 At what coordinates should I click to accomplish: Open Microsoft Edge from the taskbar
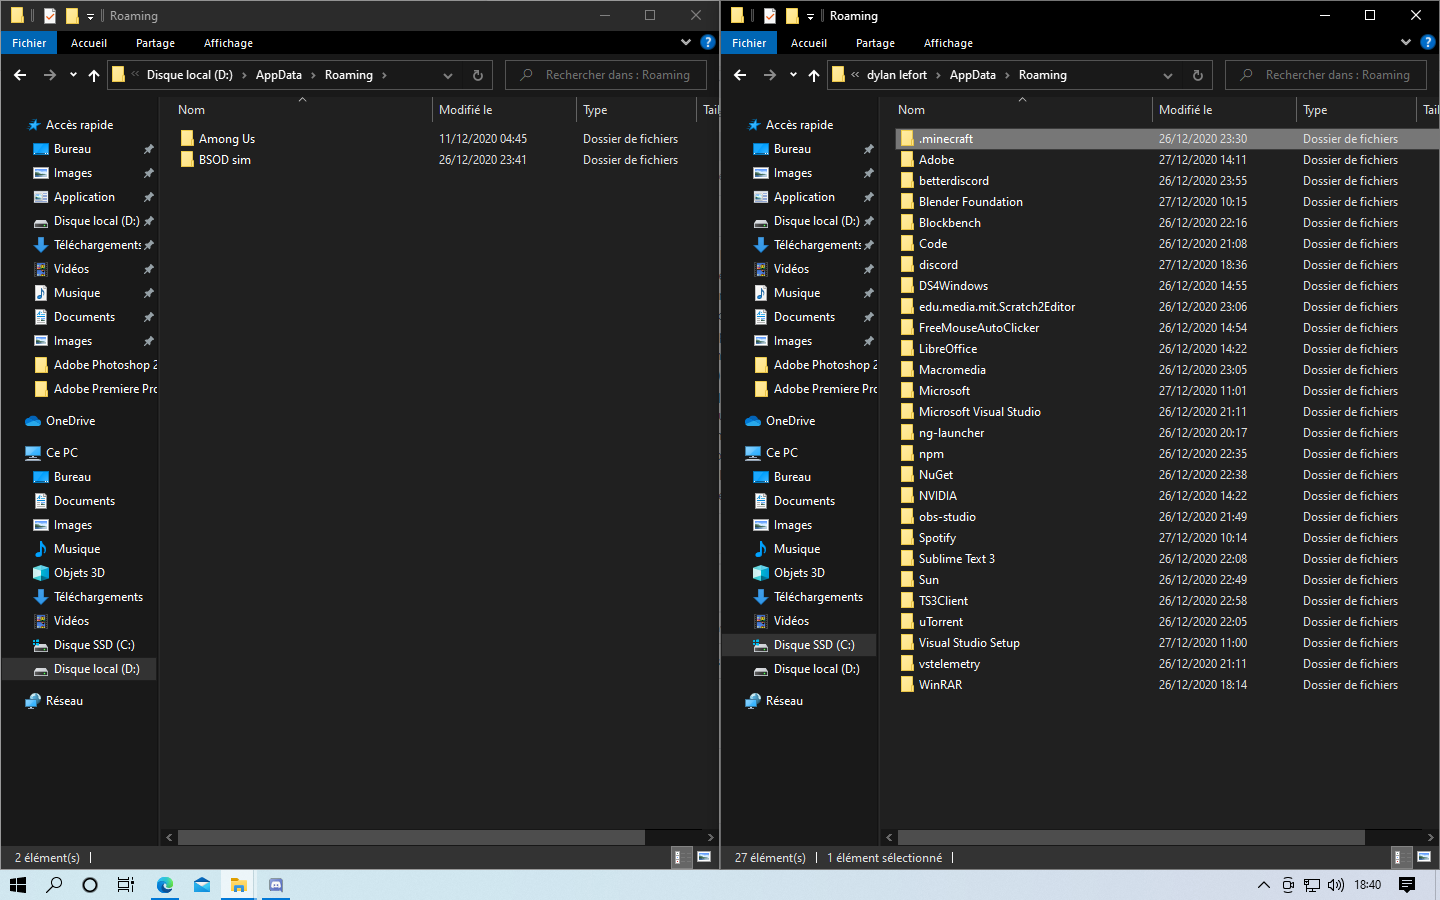(165, 884)
